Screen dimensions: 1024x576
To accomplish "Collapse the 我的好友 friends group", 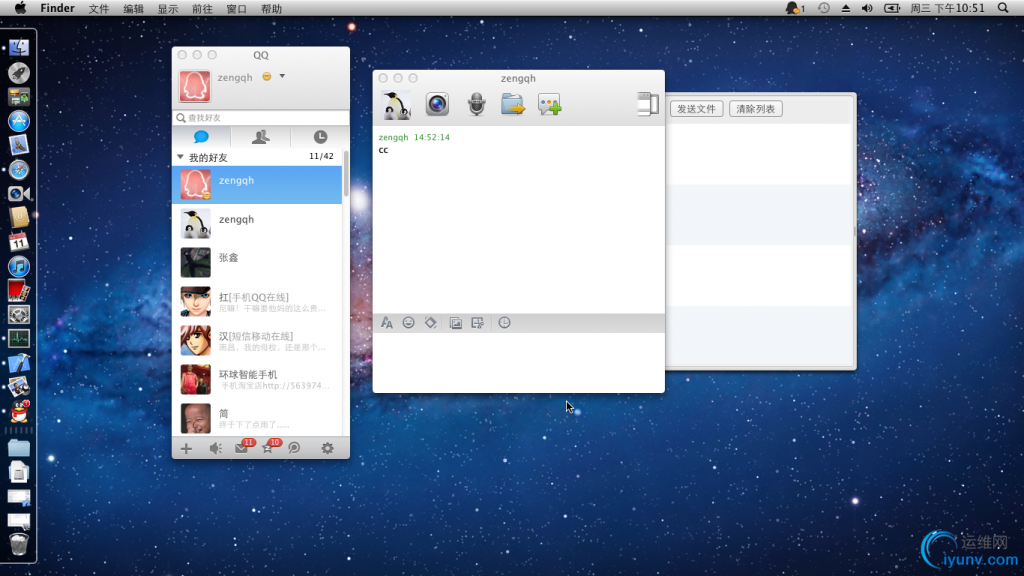I will pyautogui.click(x=180, y=157).
